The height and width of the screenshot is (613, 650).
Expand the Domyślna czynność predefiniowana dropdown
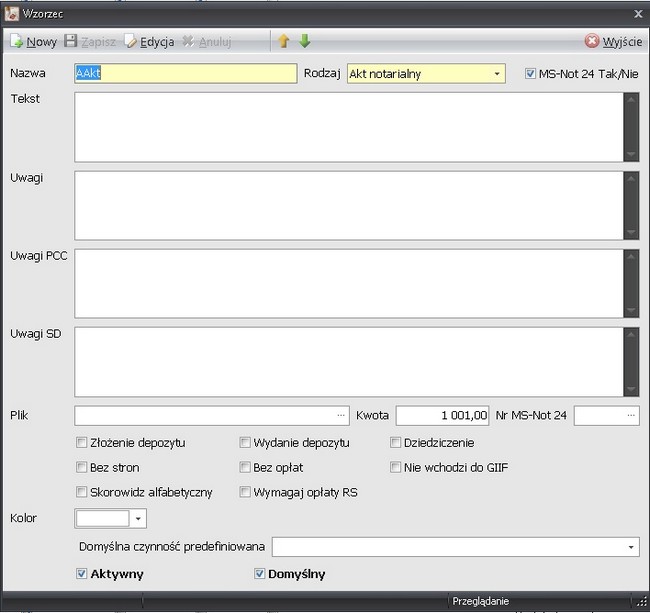coord(632,547)
